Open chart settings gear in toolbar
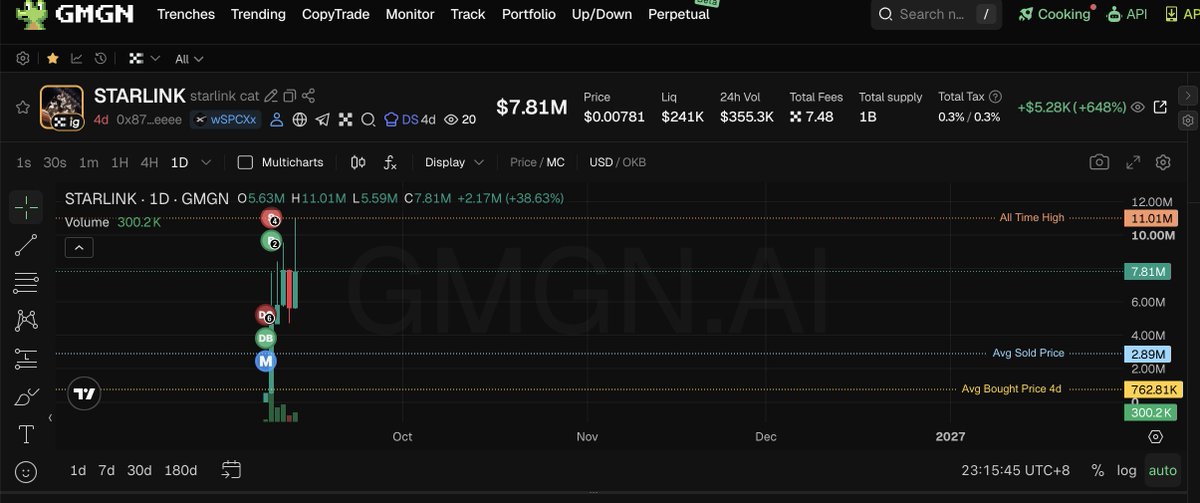 point(1163,162)
